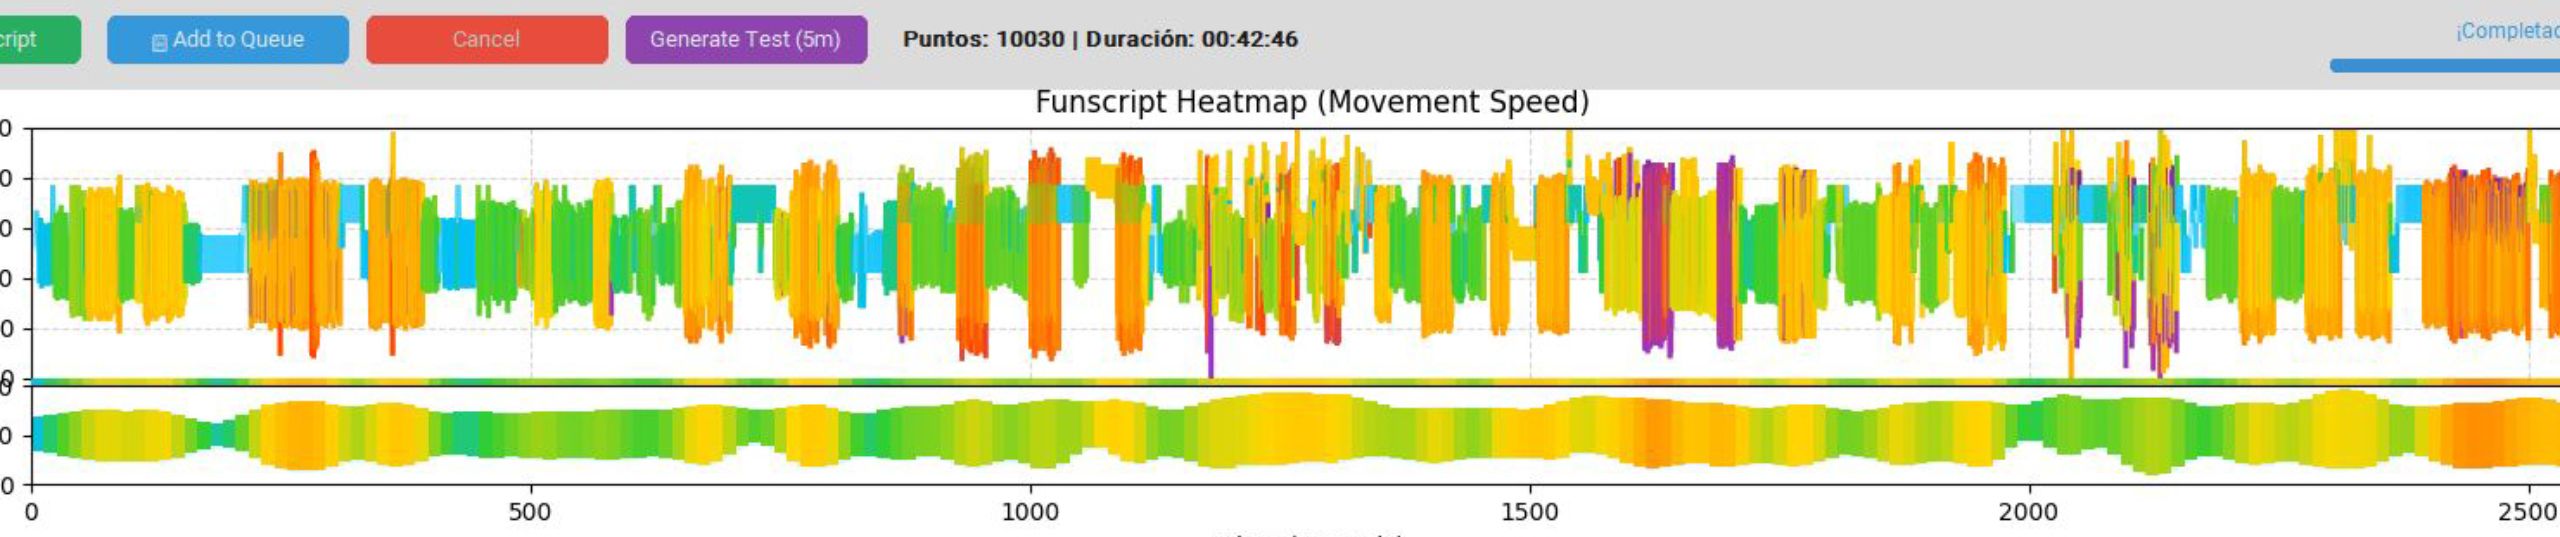Click the 2000 tick label on the x-axis

coord(2027,513)
